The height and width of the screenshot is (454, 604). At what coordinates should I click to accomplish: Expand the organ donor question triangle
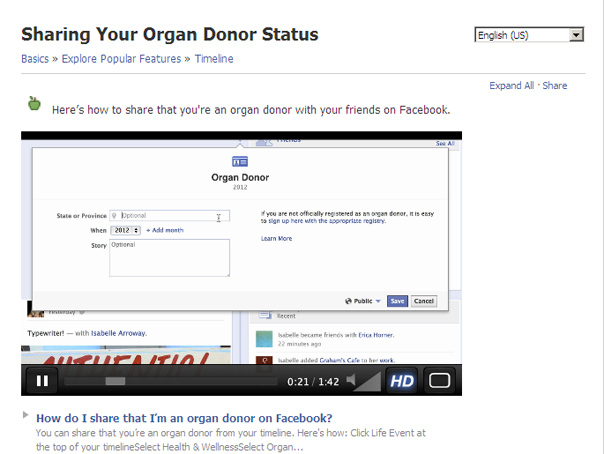pos(25,415)
